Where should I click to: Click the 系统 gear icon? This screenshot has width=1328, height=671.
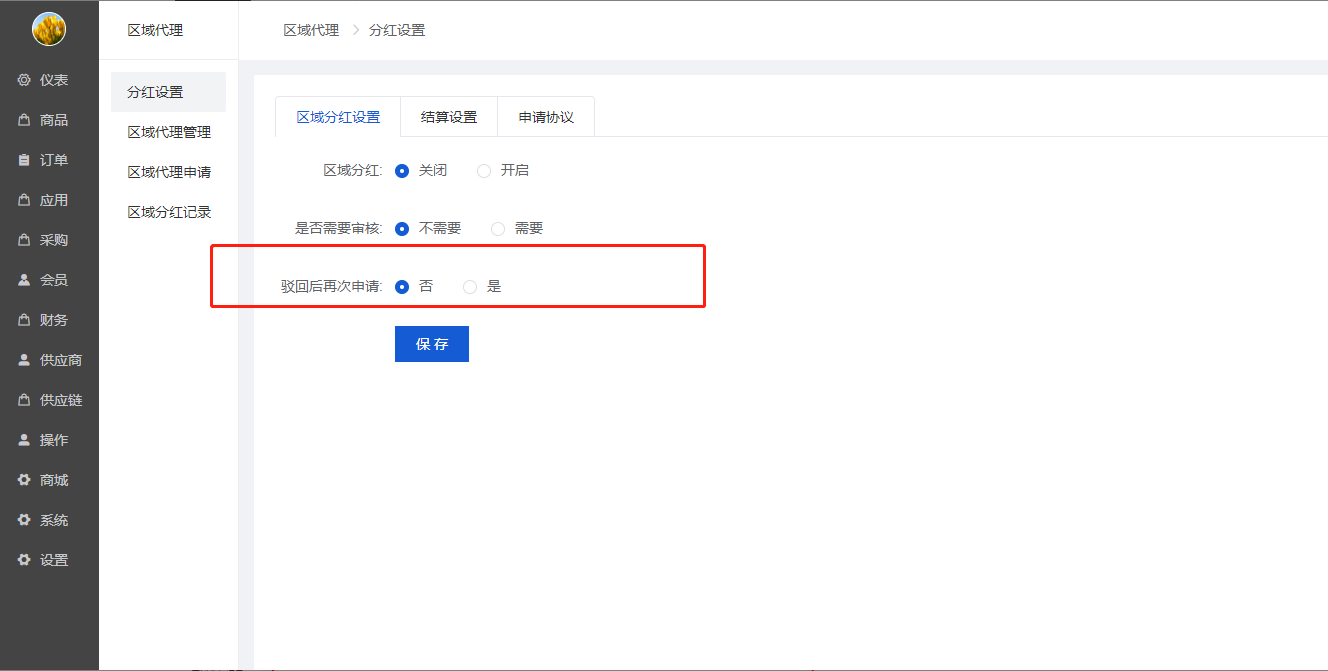coord(24,520)
